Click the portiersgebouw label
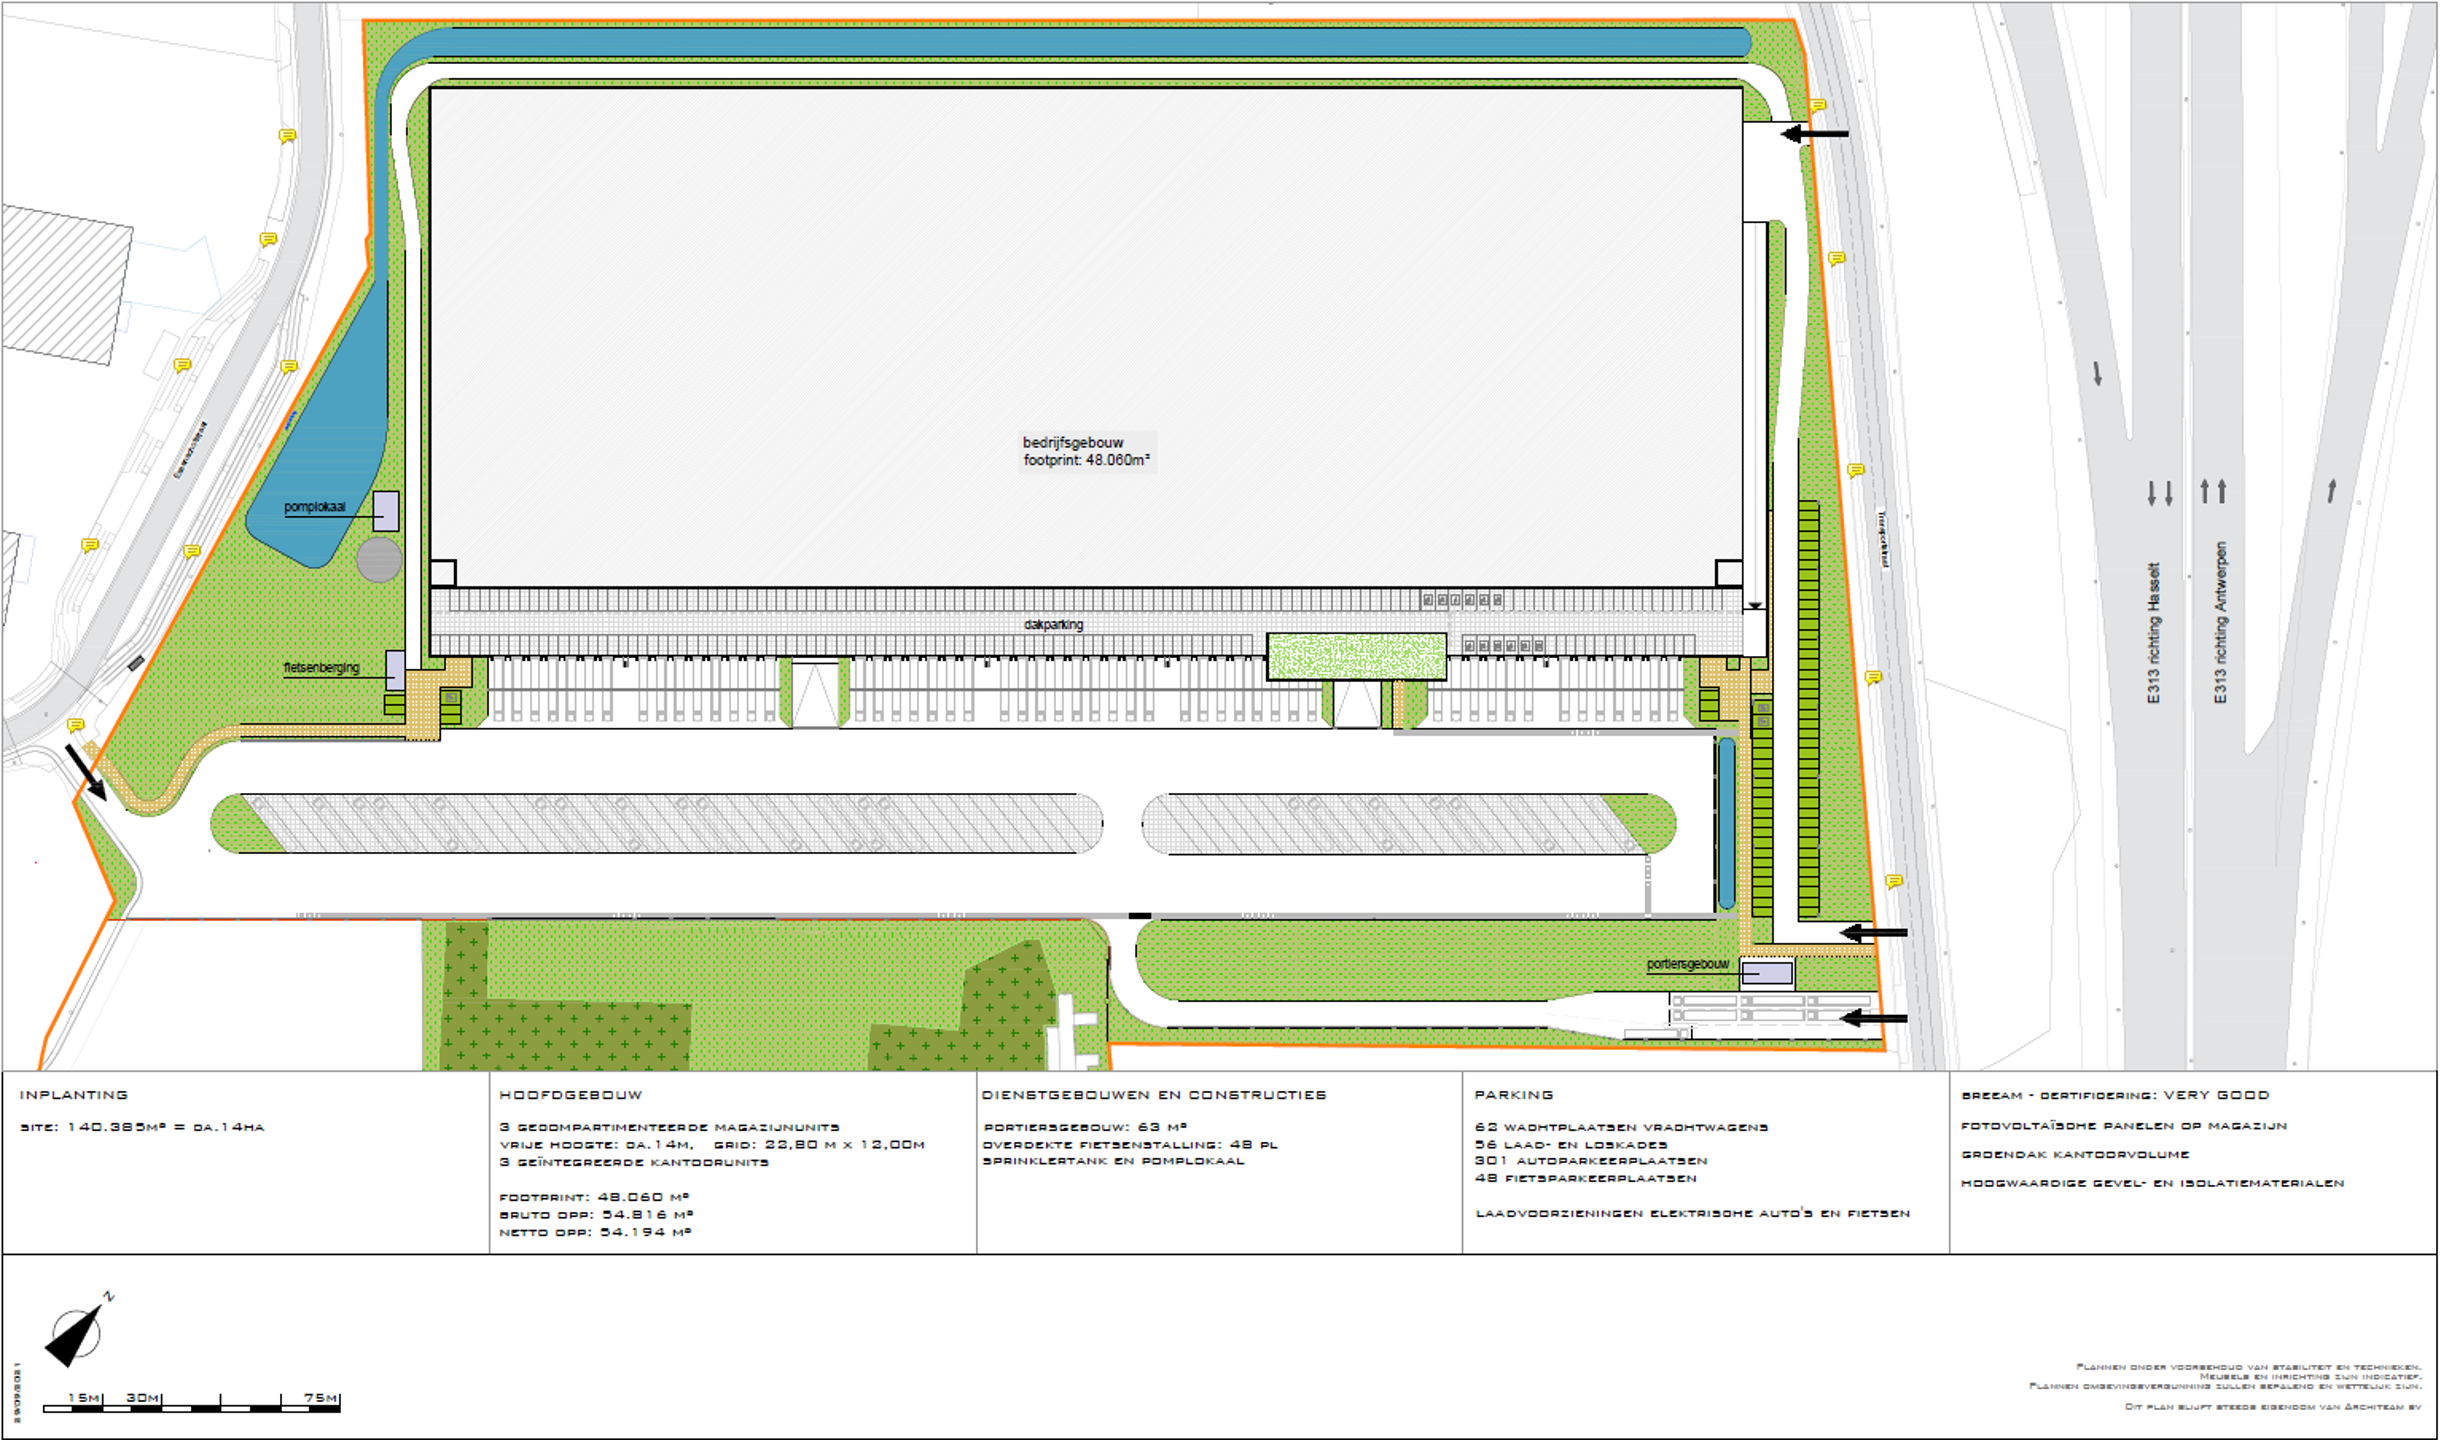The height and width of the screenshot is (1440, 2441). [x=1687, y=964]
